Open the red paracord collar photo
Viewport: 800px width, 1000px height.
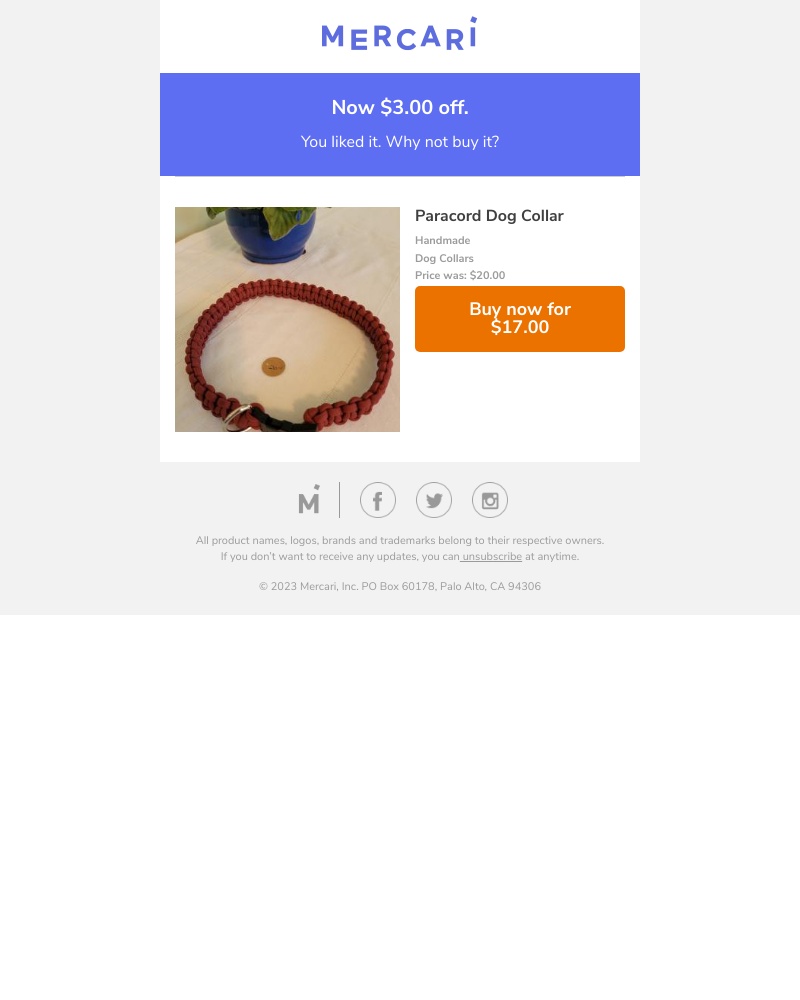(287, 320)
